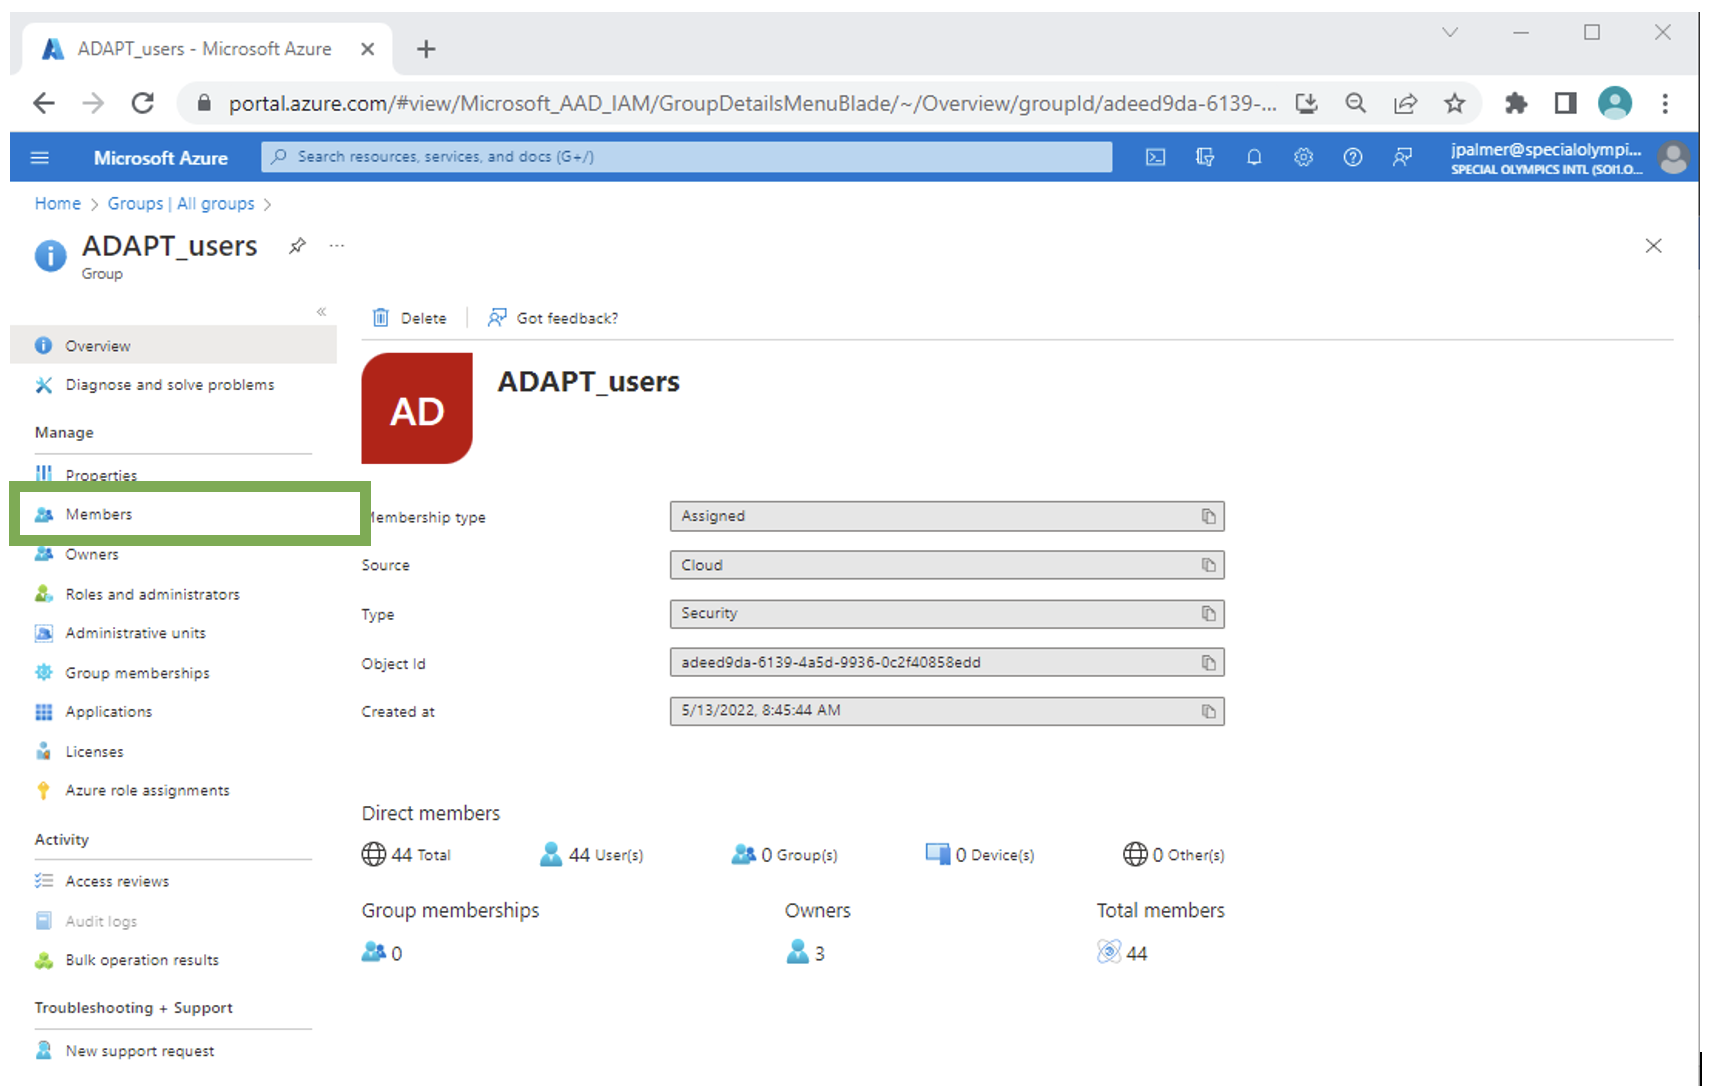Open Chrome three-dot menu
The image size is (1710, 1086).
point(1665,103)
